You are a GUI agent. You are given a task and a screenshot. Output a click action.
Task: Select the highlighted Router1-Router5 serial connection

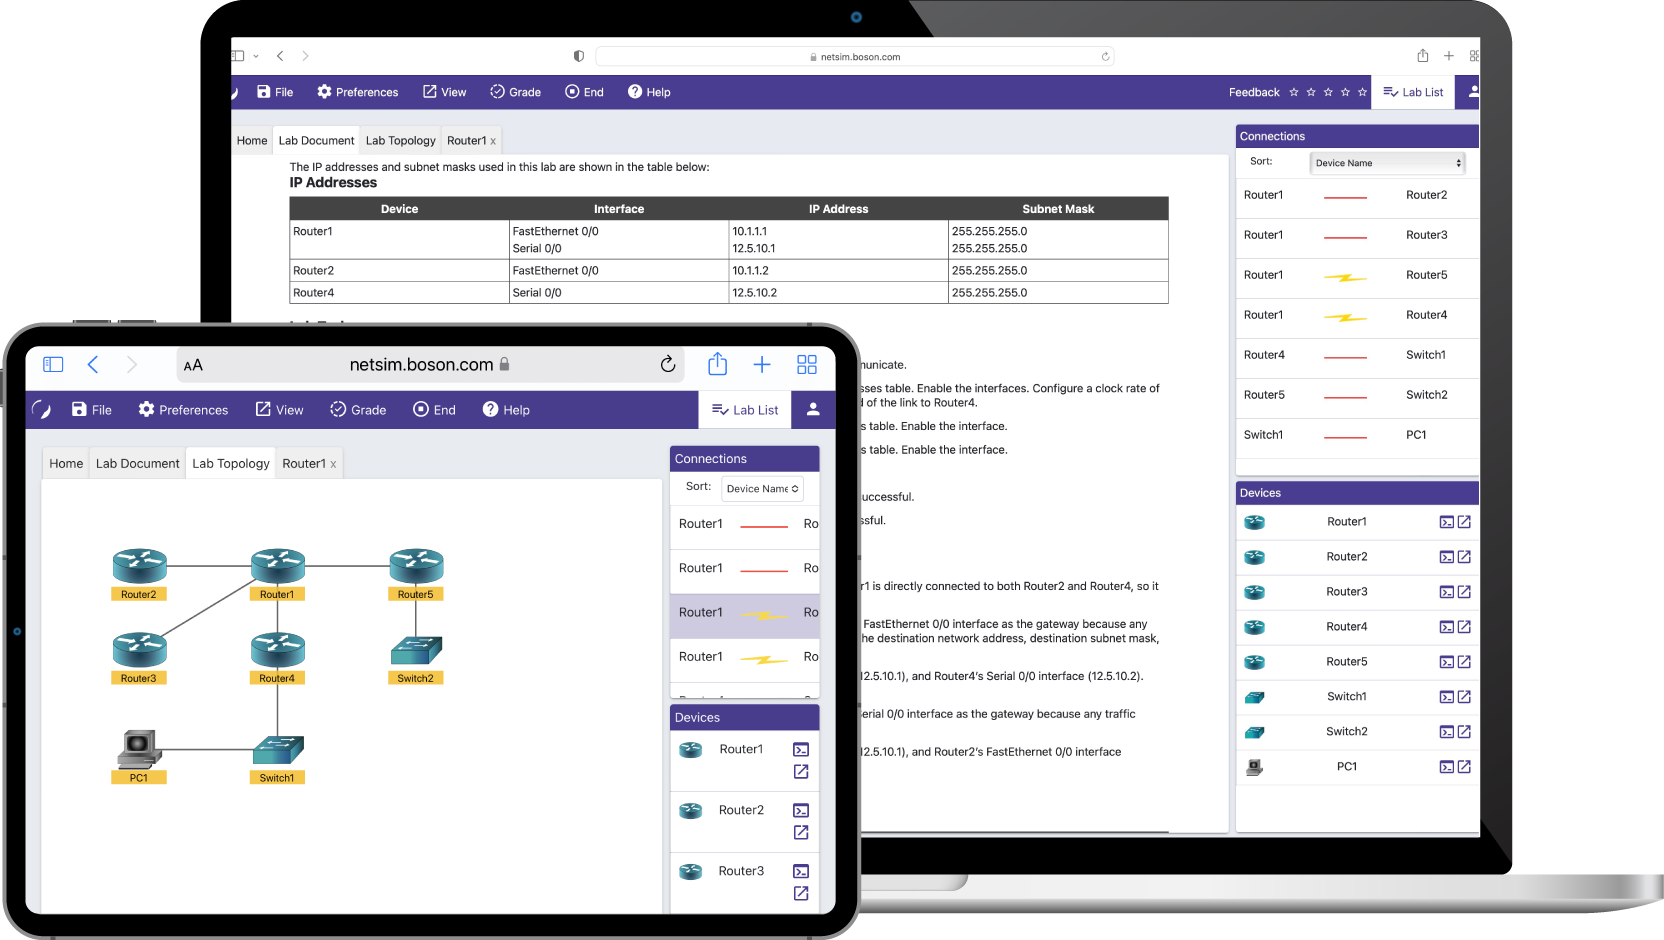pos(744,614)
